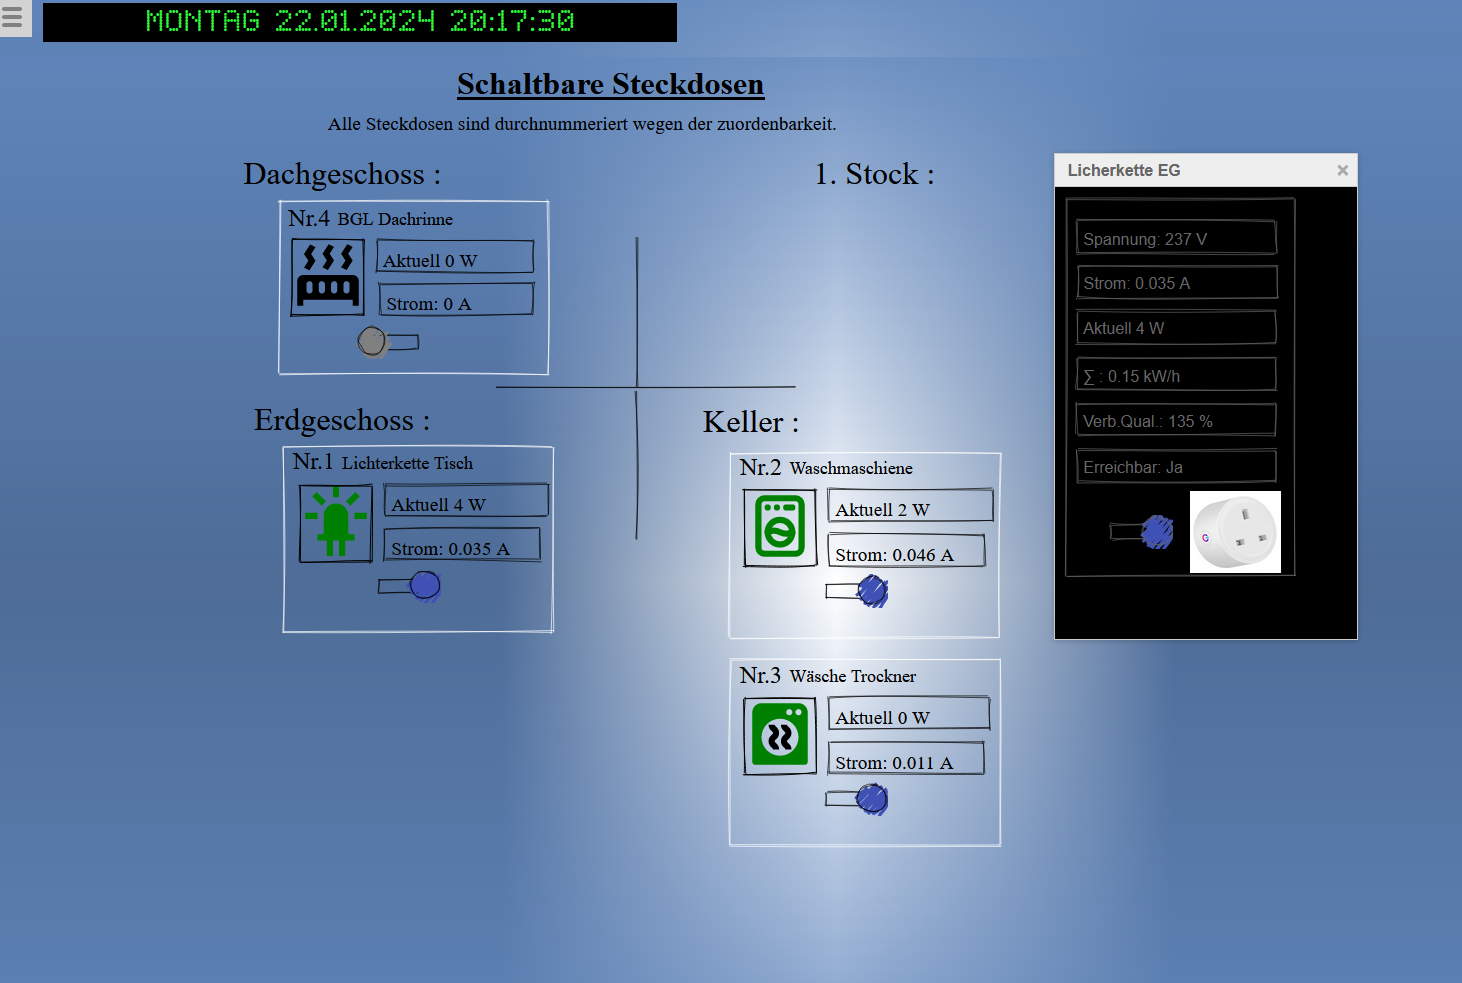The height and width of the screenshot is (983, 1462).
Task: Click the Erreichbar: Ja status field
Action: [1176, 467]
